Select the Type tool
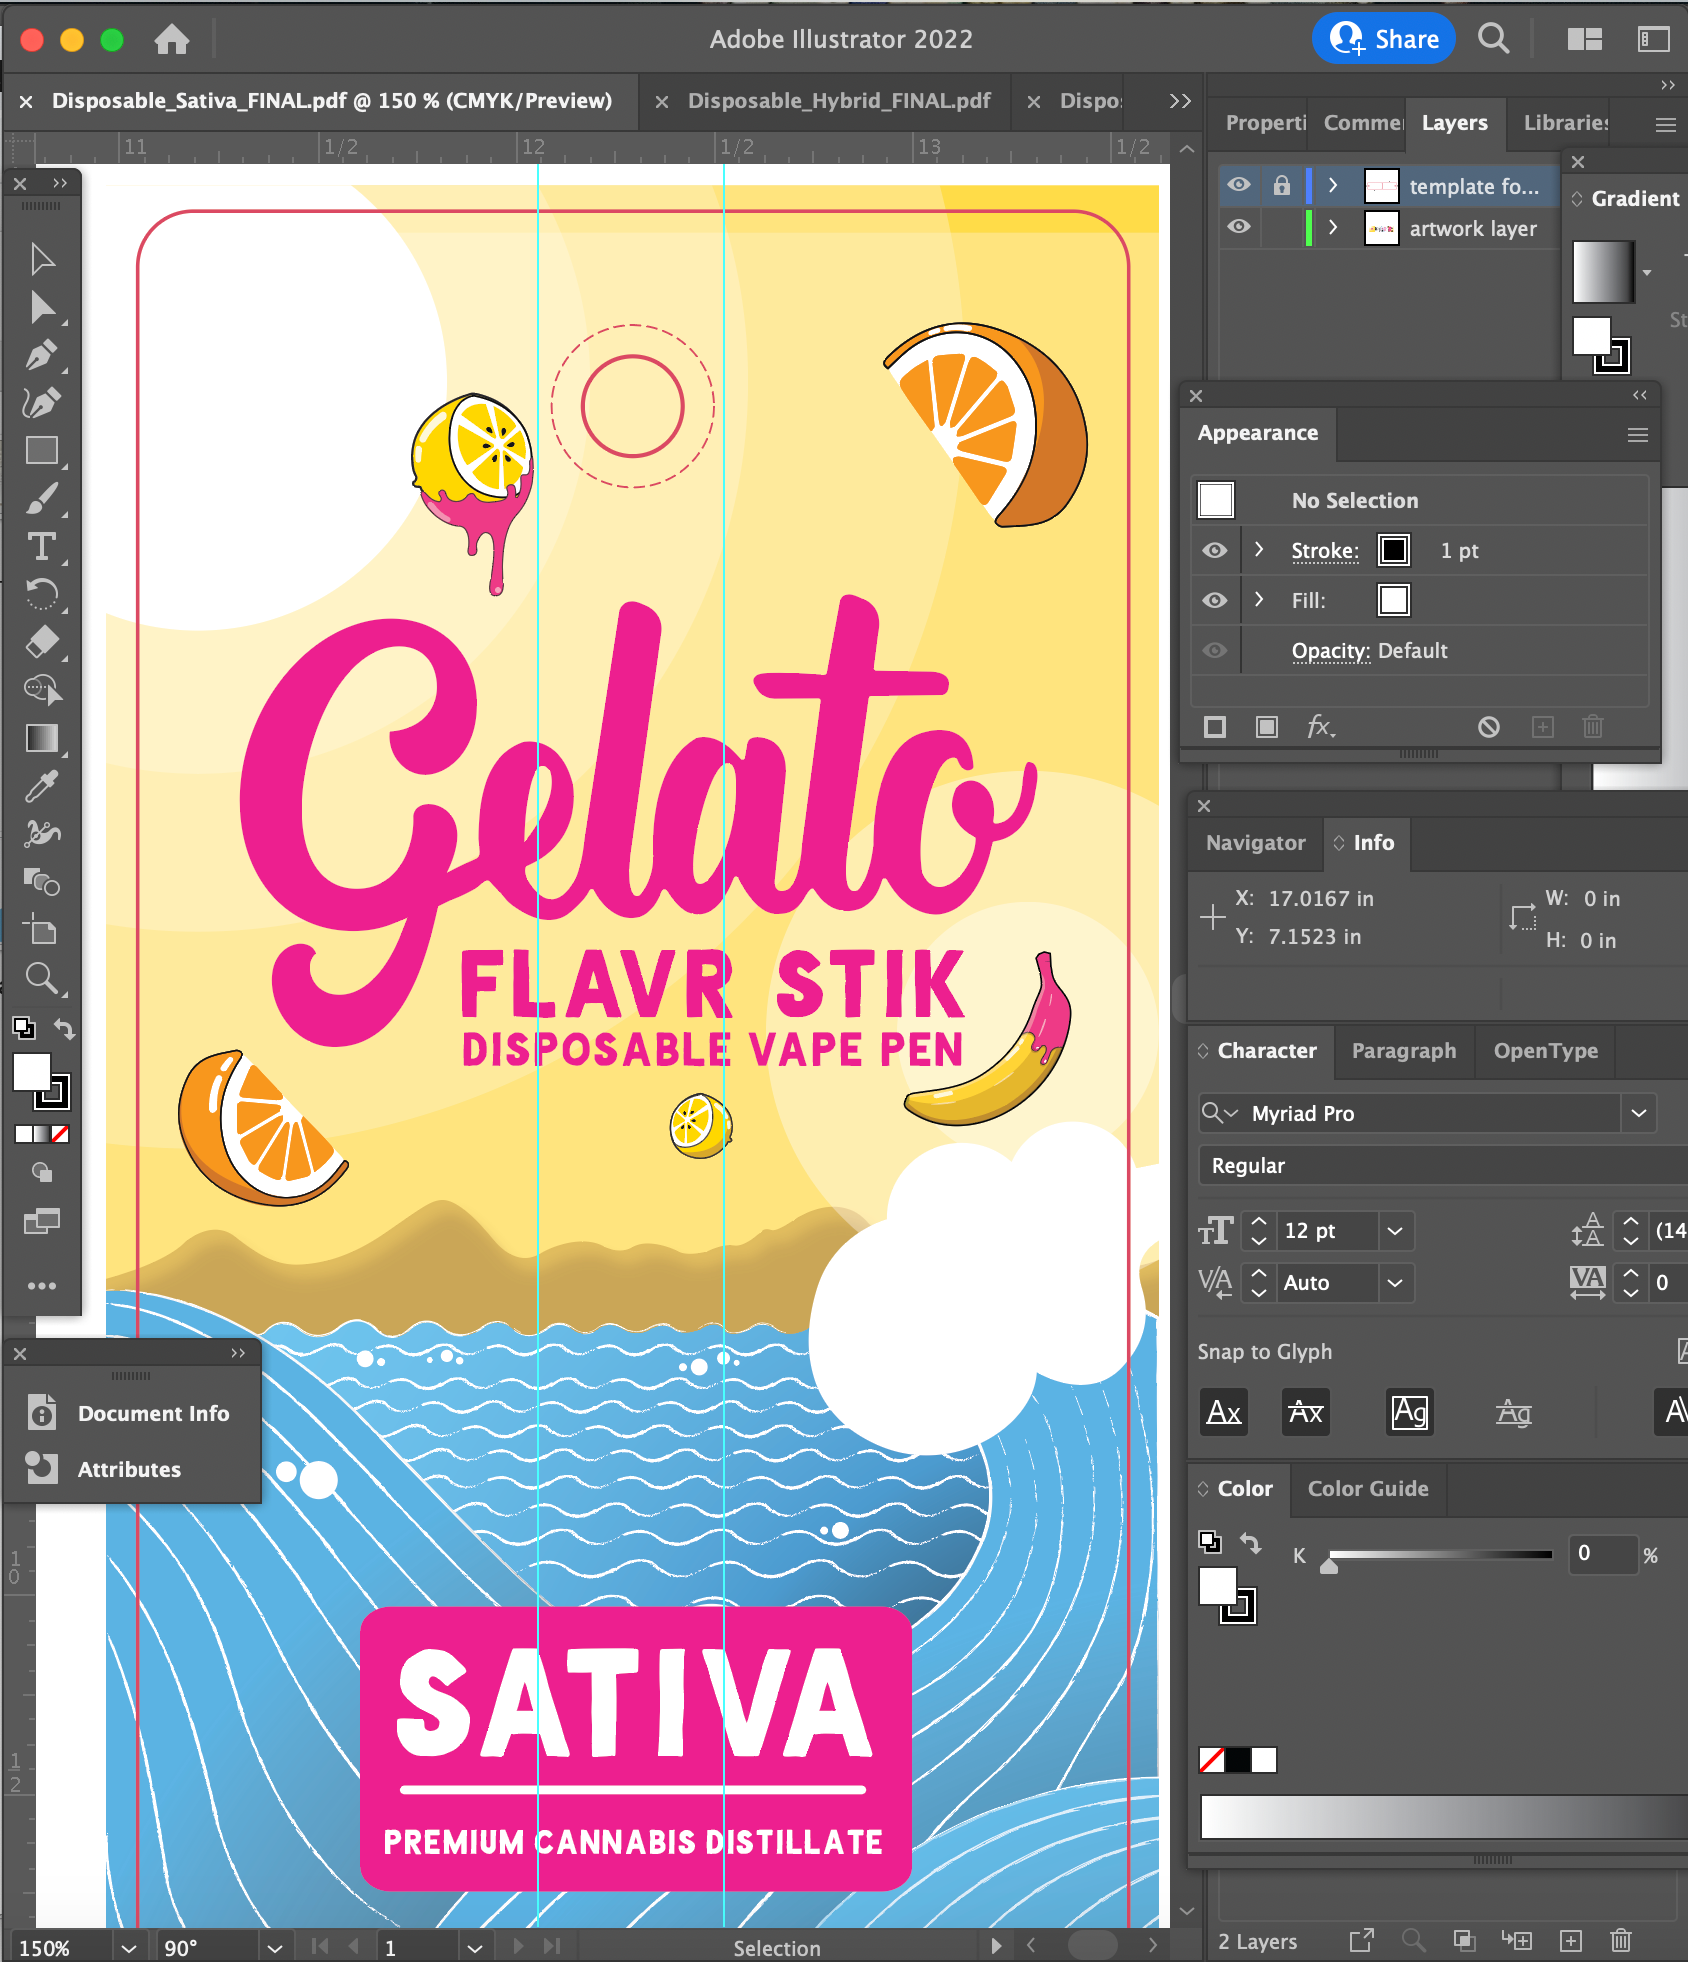This screenshot has width=1688, height=1962. [x=42, y=547]
